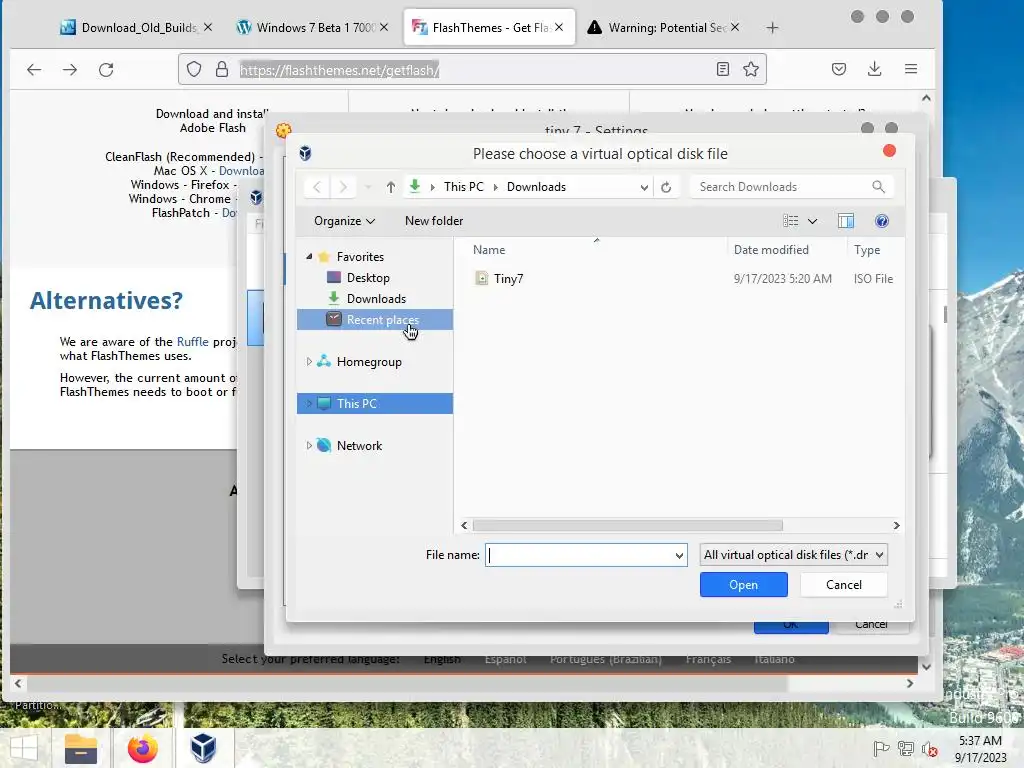Click the New folder button
The image size is (1024, 768).
[x=434, y=221]
